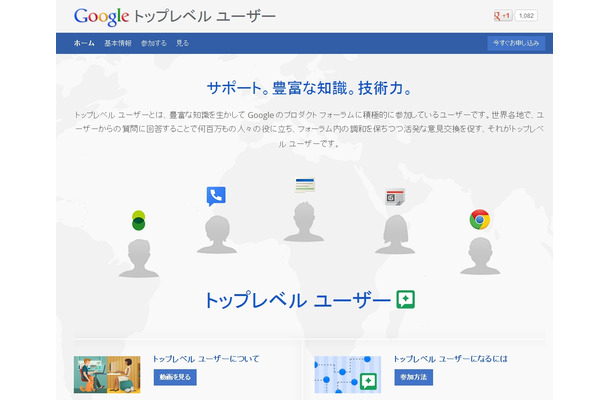
Task: Open トップレベル ユーザーになるには link
Action: click(450, 359)
